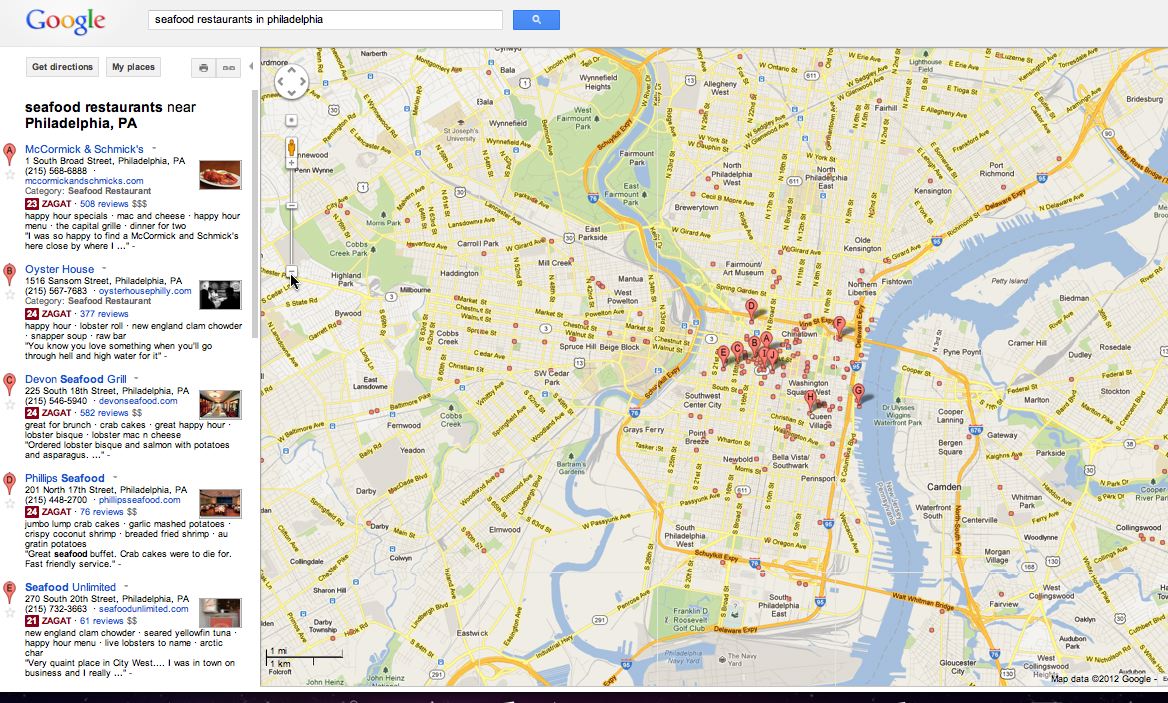Open the Seafood Unlimited photo thumbnail
Image resolution: width=1168 pixels, height=703 pixels.
coord(220,612)
